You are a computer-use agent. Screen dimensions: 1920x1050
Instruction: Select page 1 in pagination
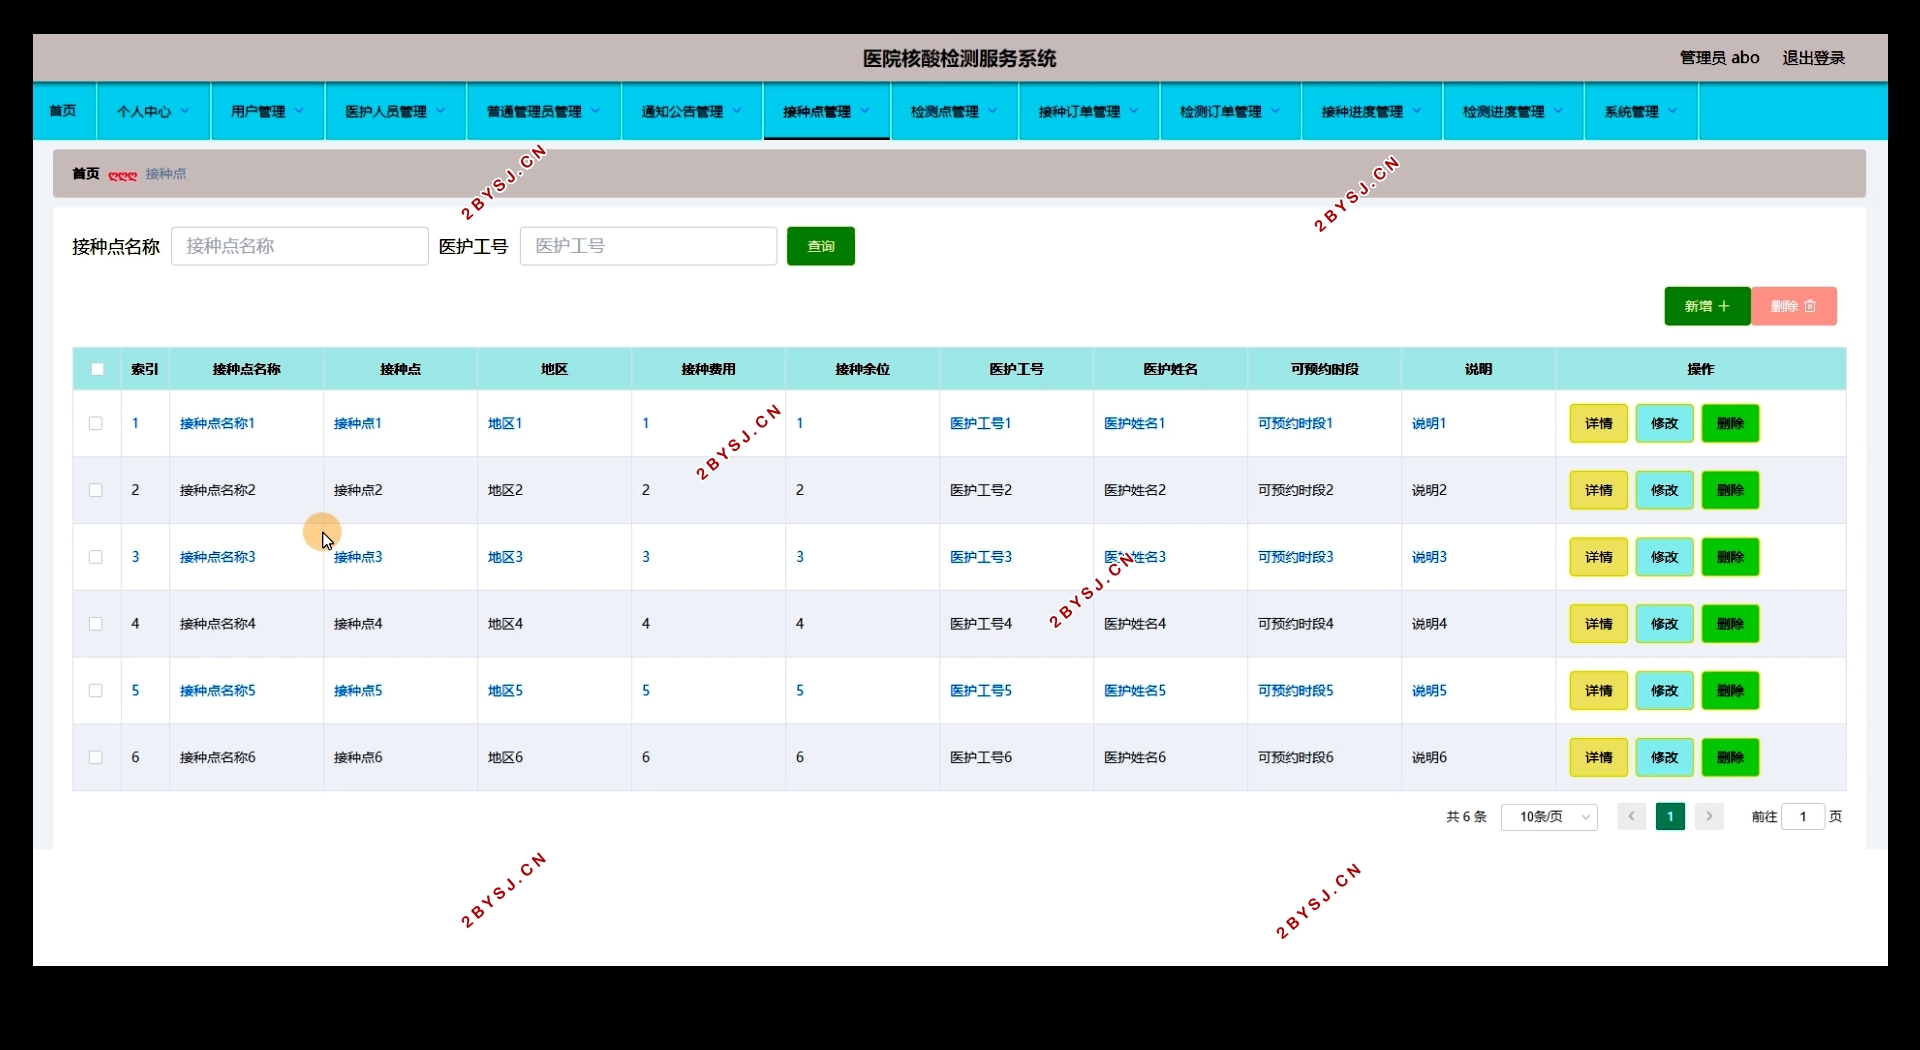coord(1670,817)
